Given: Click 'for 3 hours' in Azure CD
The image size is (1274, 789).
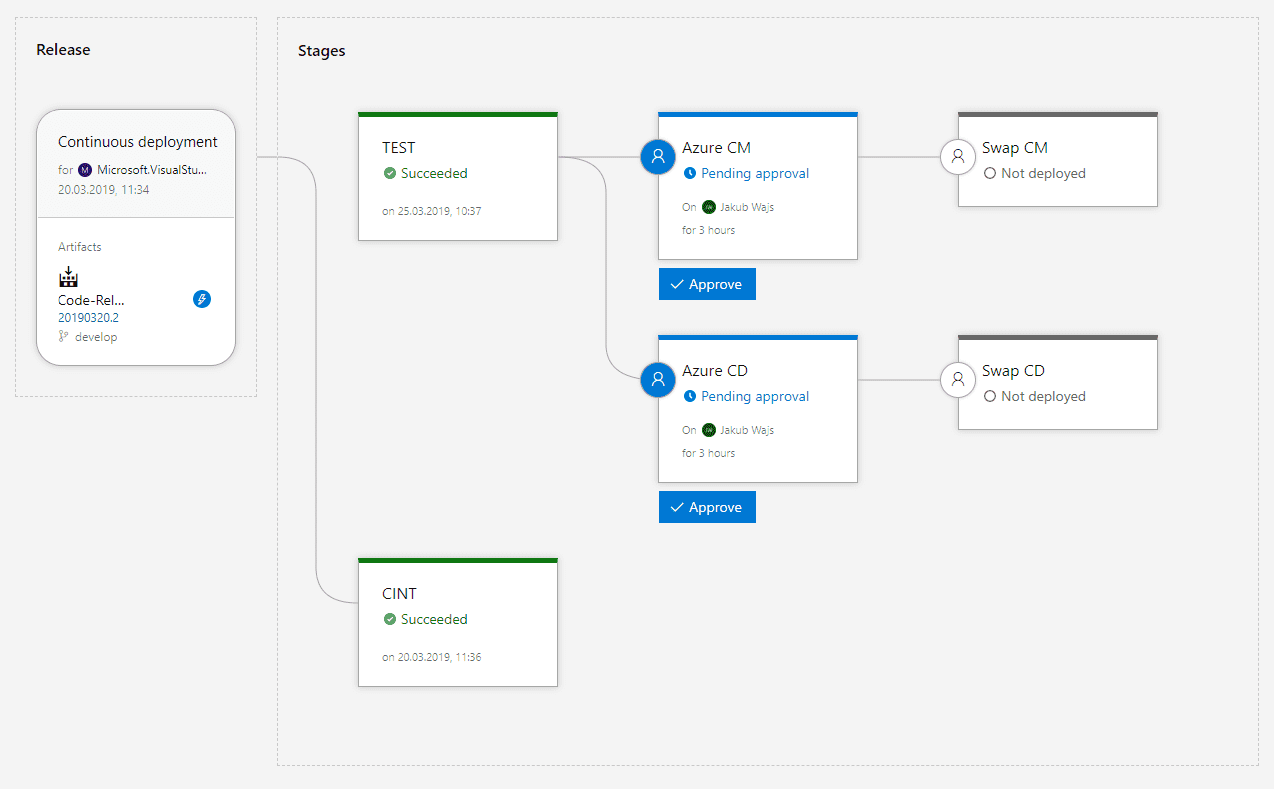Looking at the screenshot, I should tap(708, 453).
